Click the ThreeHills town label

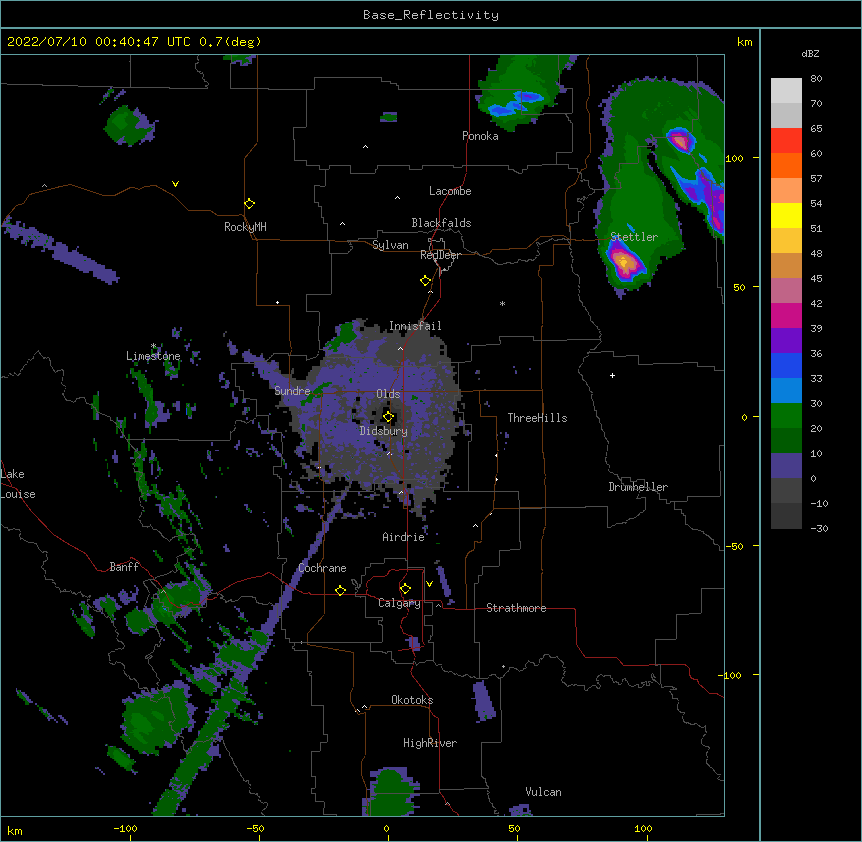(537, 418)
